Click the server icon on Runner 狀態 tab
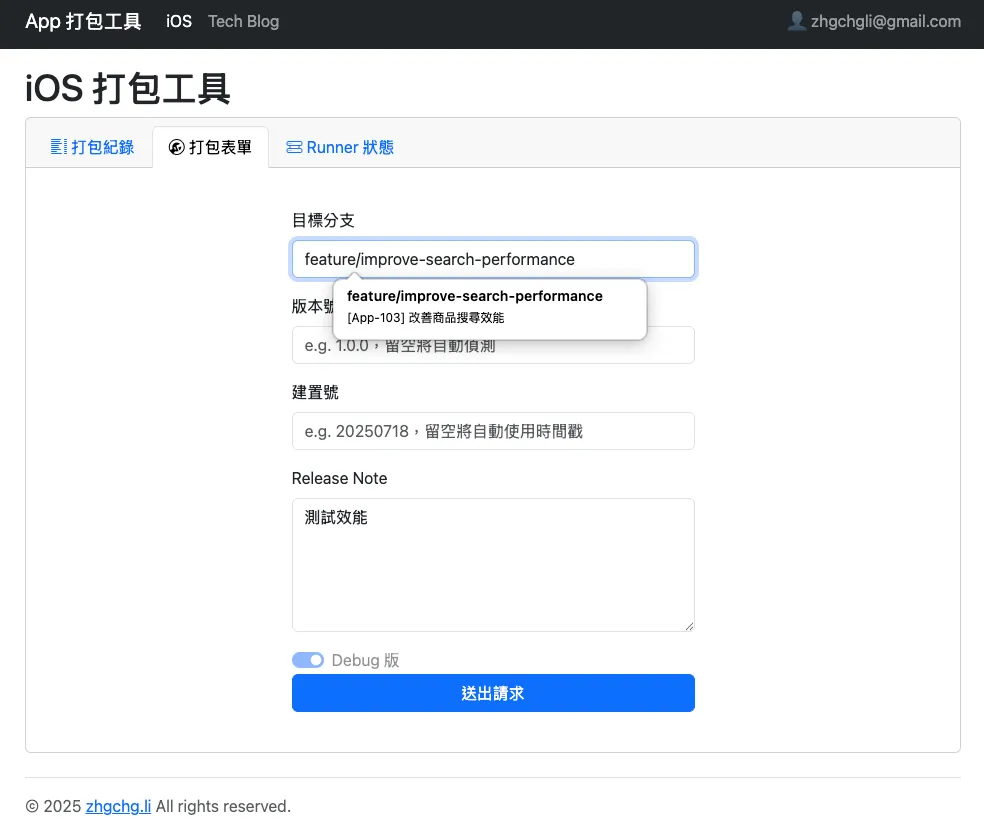The image size is (984, 826). pos(294,147)
